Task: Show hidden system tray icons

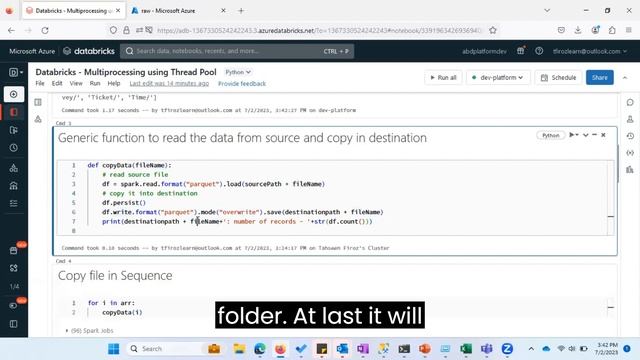Action: 531,349
